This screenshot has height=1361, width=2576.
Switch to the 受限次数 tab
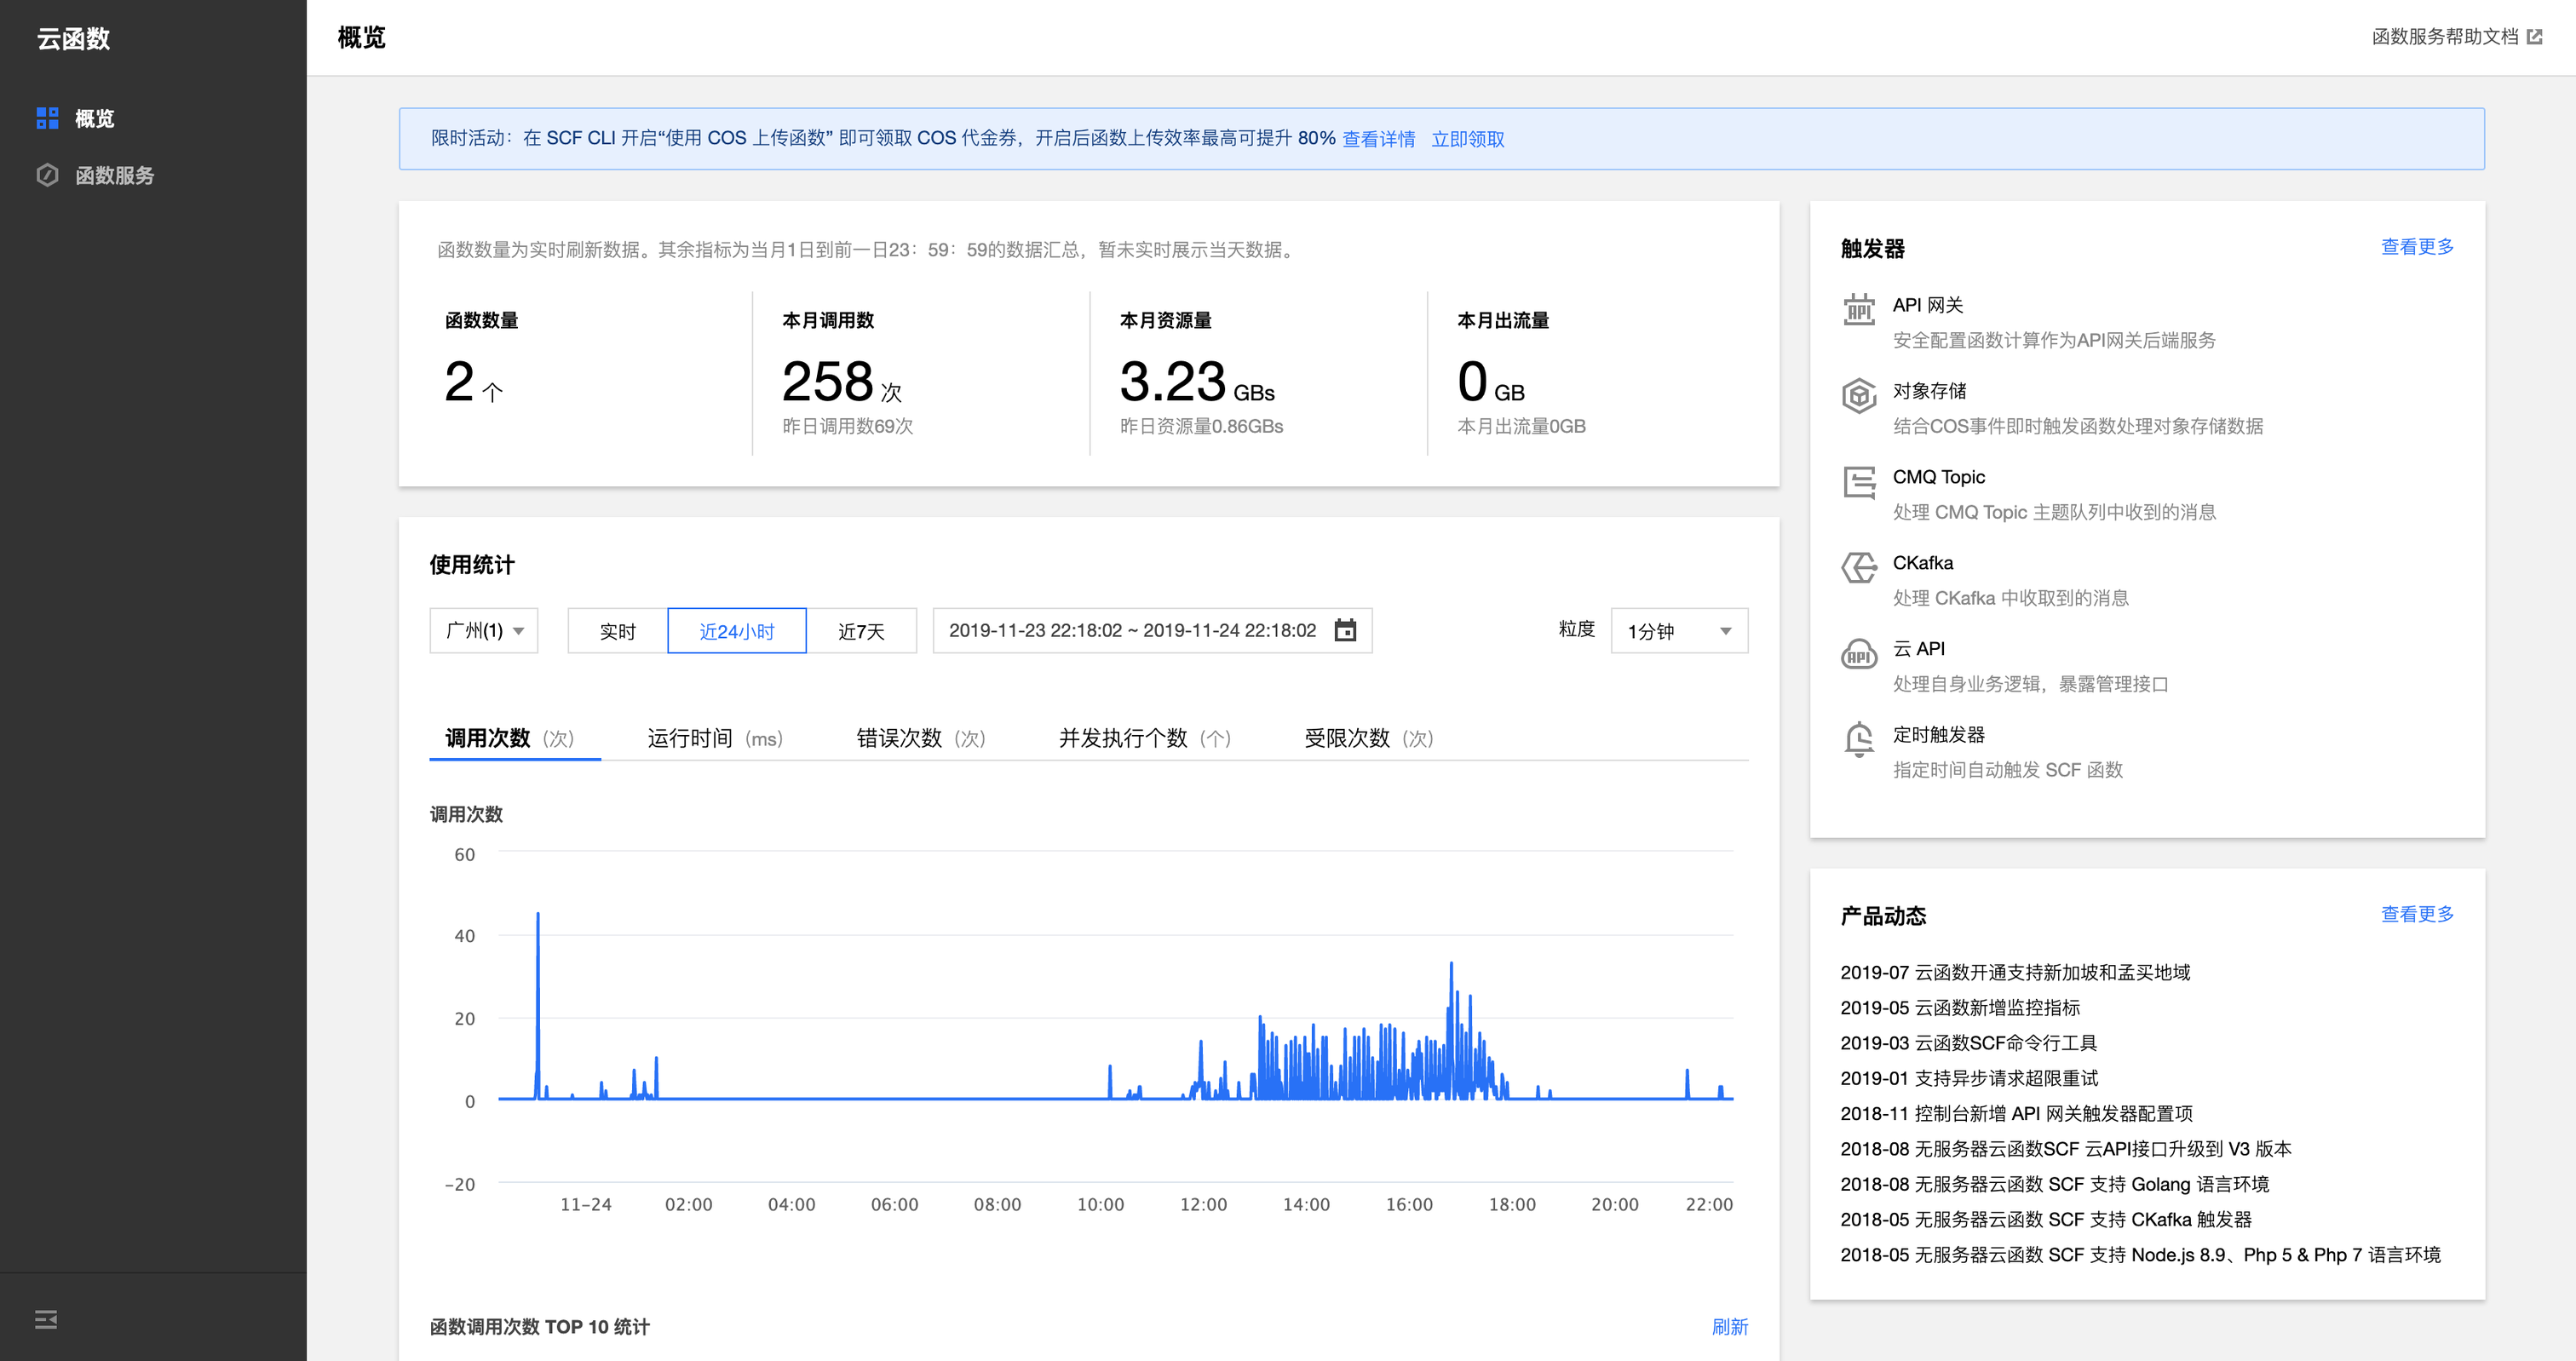click(1369, 738)
